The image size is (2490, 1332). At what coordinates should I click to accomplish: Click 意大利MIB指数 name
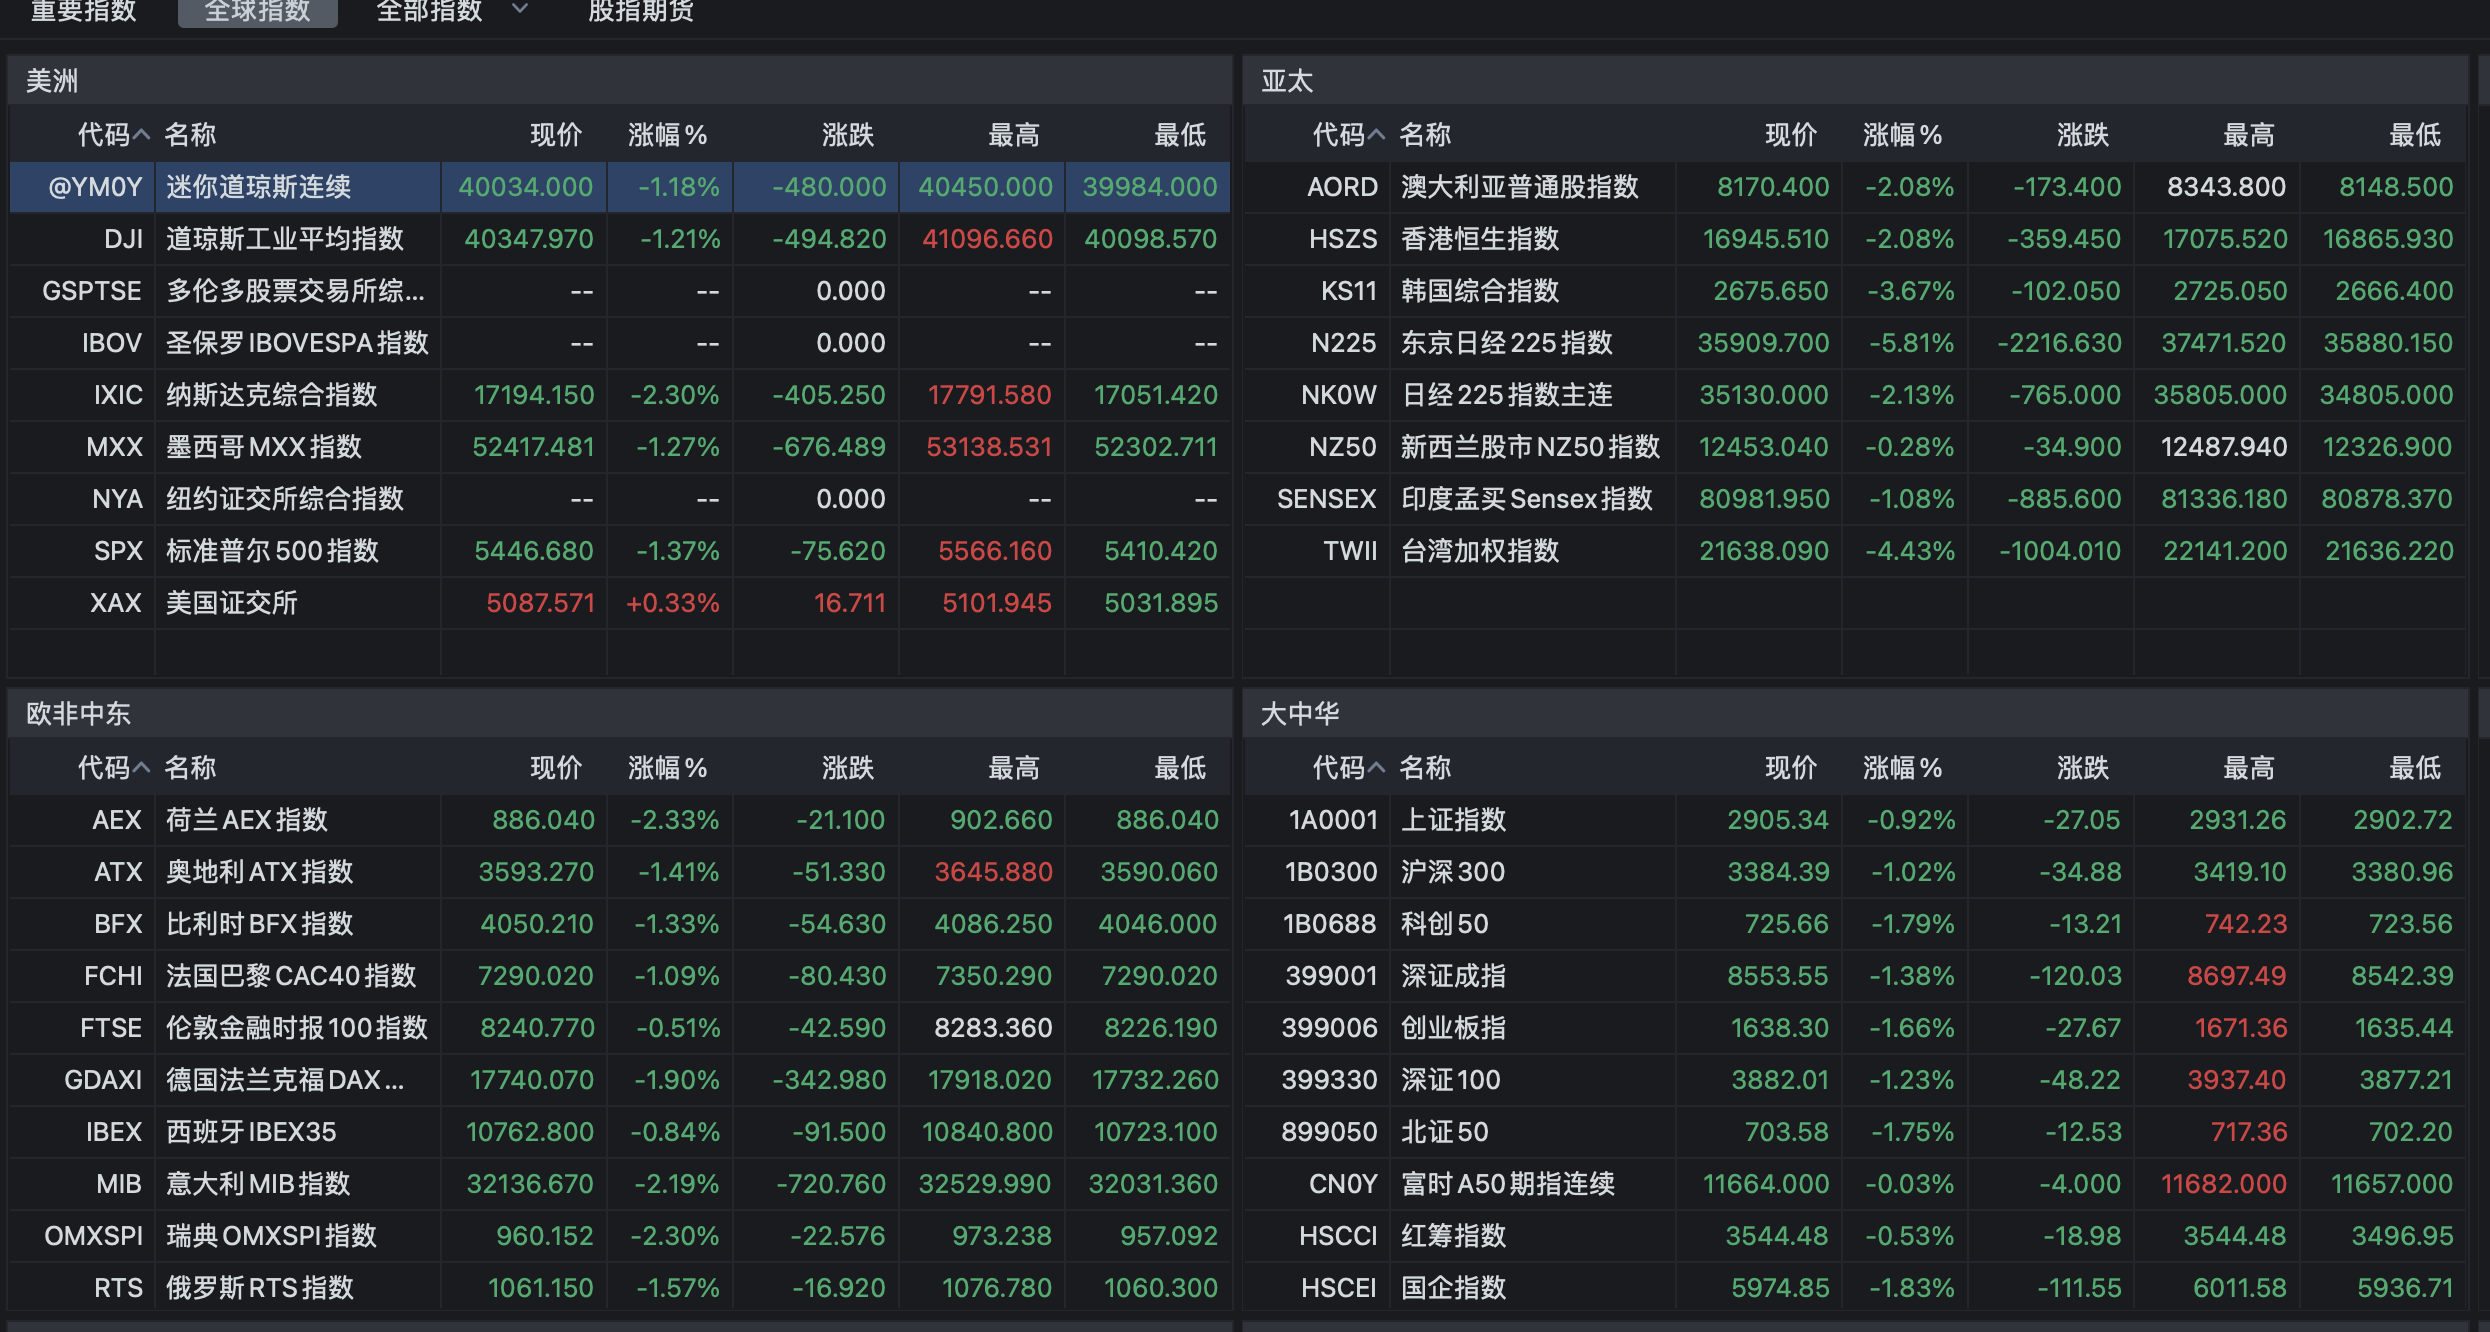258,1184
